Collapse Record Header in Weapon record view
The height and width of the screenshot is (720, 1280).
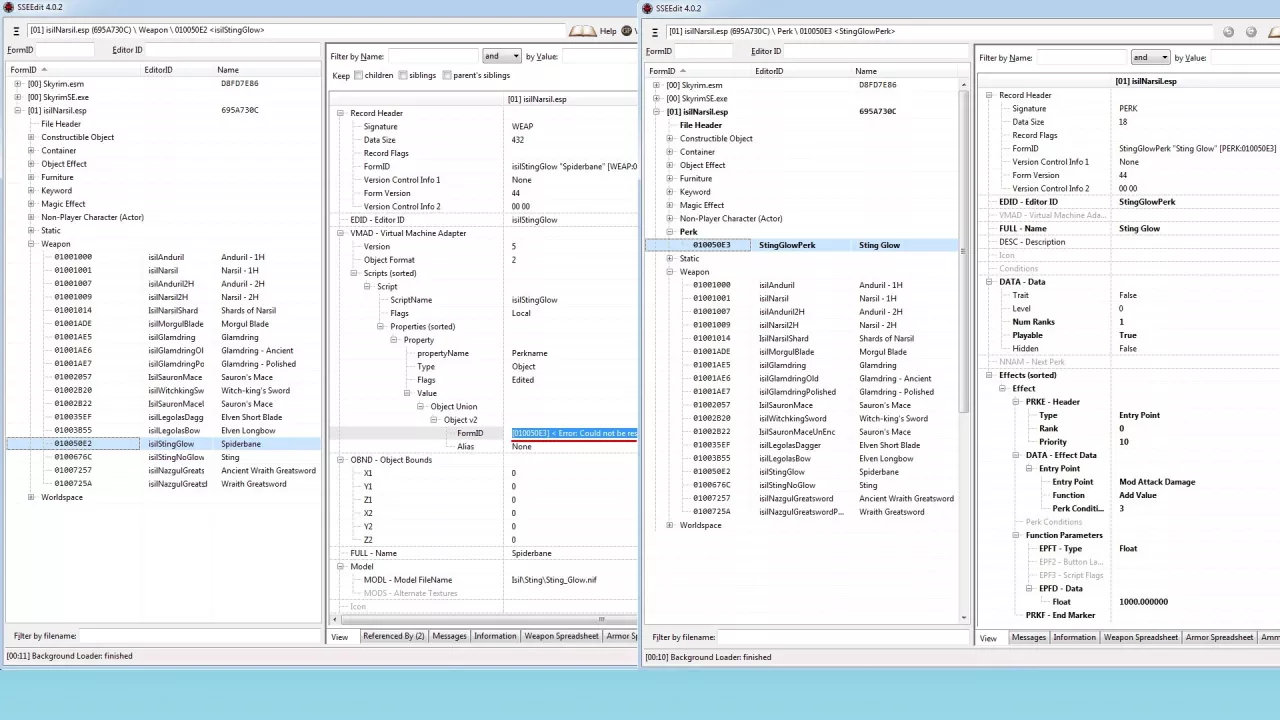pyautogui.click(x=340, y=113)
